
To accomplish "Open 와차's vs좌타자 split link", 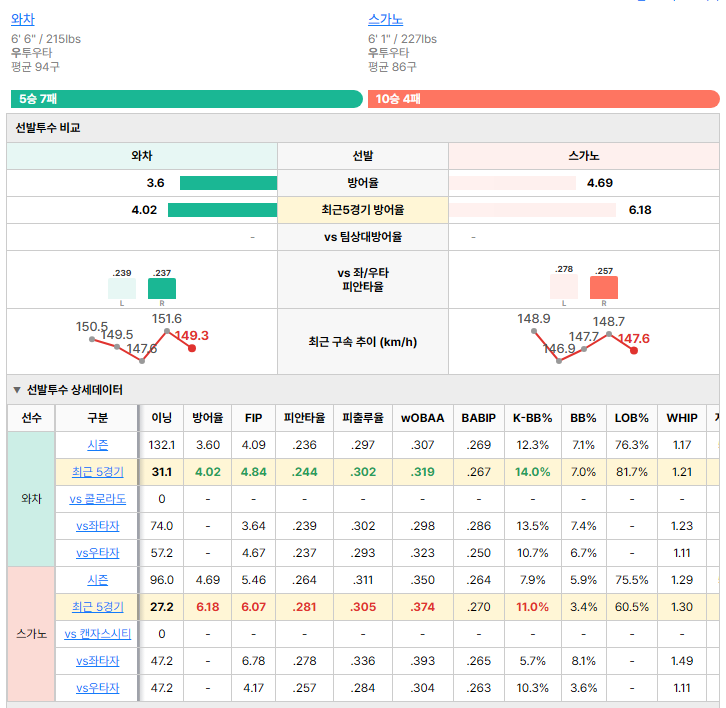I will pyautogui.click(x=98, y=526).
